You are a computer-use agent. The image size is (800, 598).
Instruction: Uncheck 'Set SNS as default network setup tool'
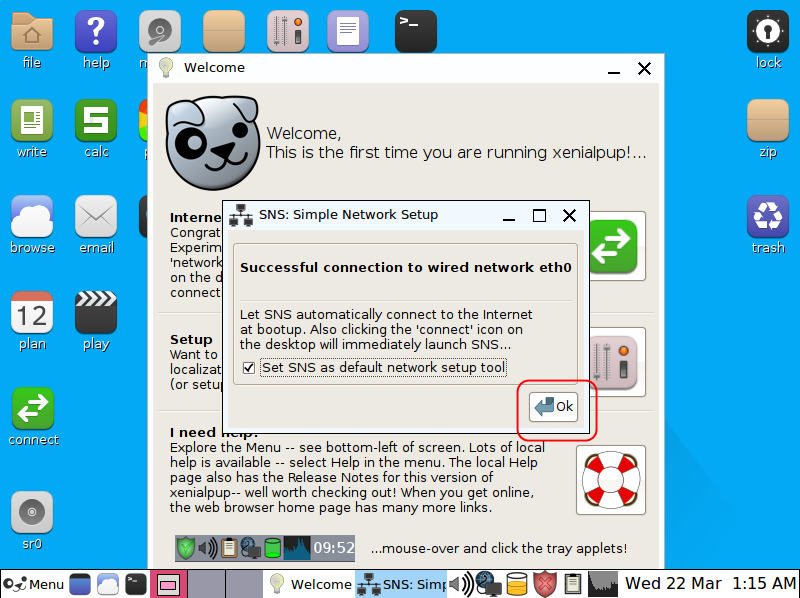249,367
